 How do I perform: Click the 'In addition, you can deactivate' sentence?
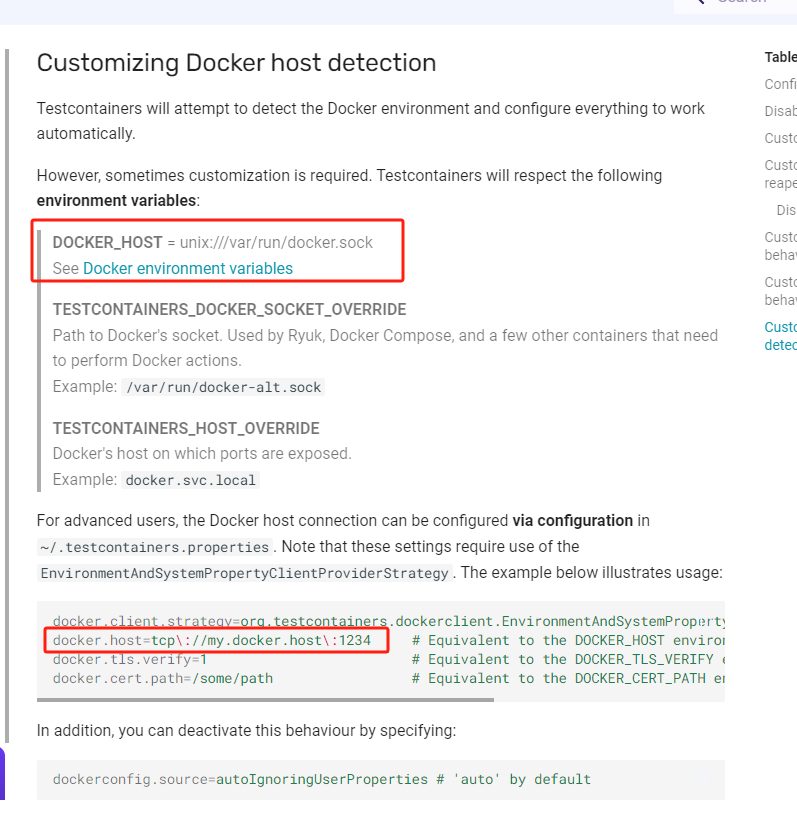pyautogui.click(x=246, y=731)
